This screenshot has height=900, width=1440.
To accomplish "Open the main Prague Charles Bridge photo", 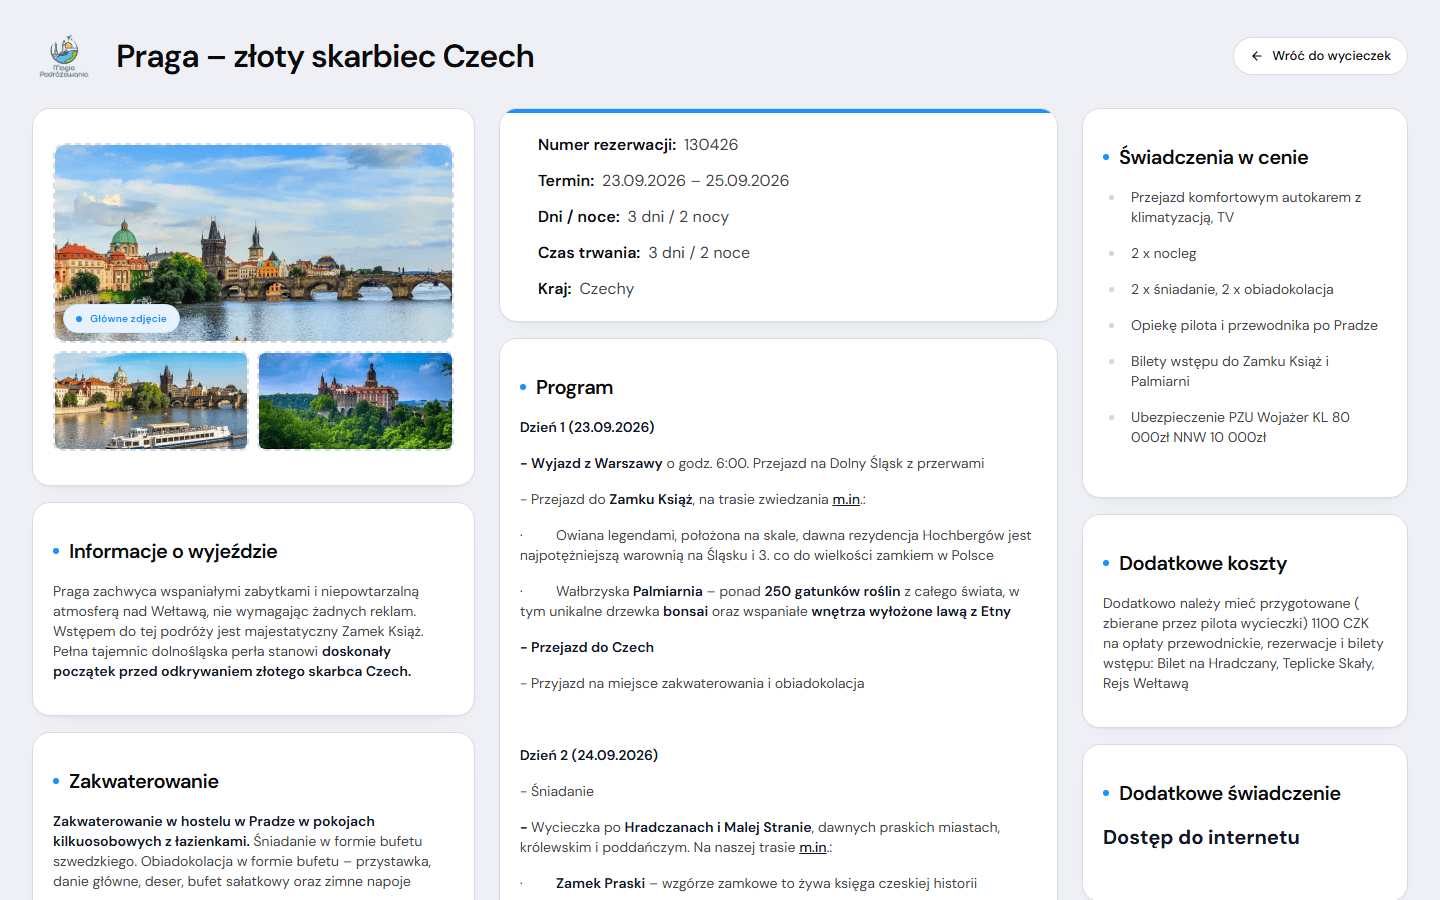I will click(x=253, y=243).
